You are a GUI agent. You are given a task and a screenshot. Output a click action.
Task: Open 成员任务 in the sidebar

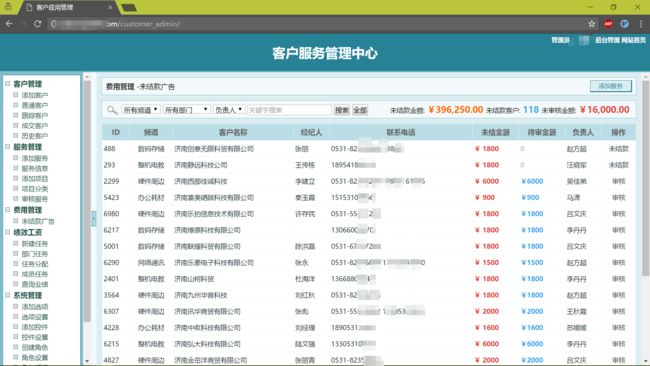click(35, 274)
